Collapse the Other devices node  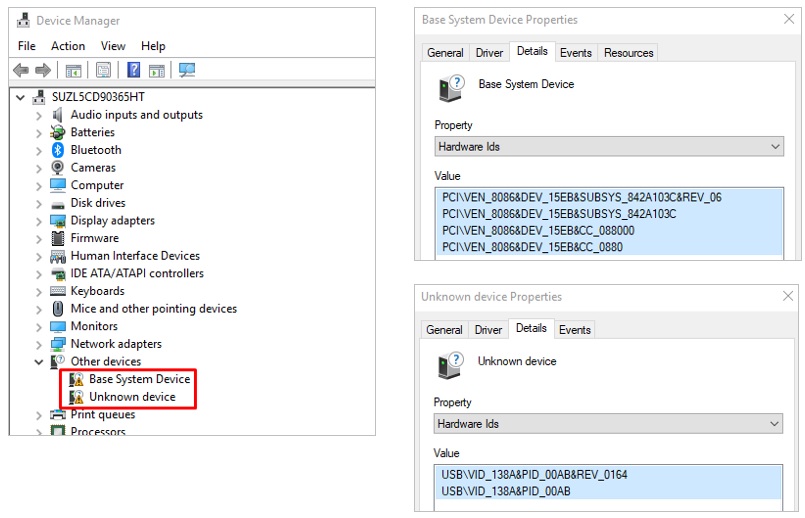(39, 362)
